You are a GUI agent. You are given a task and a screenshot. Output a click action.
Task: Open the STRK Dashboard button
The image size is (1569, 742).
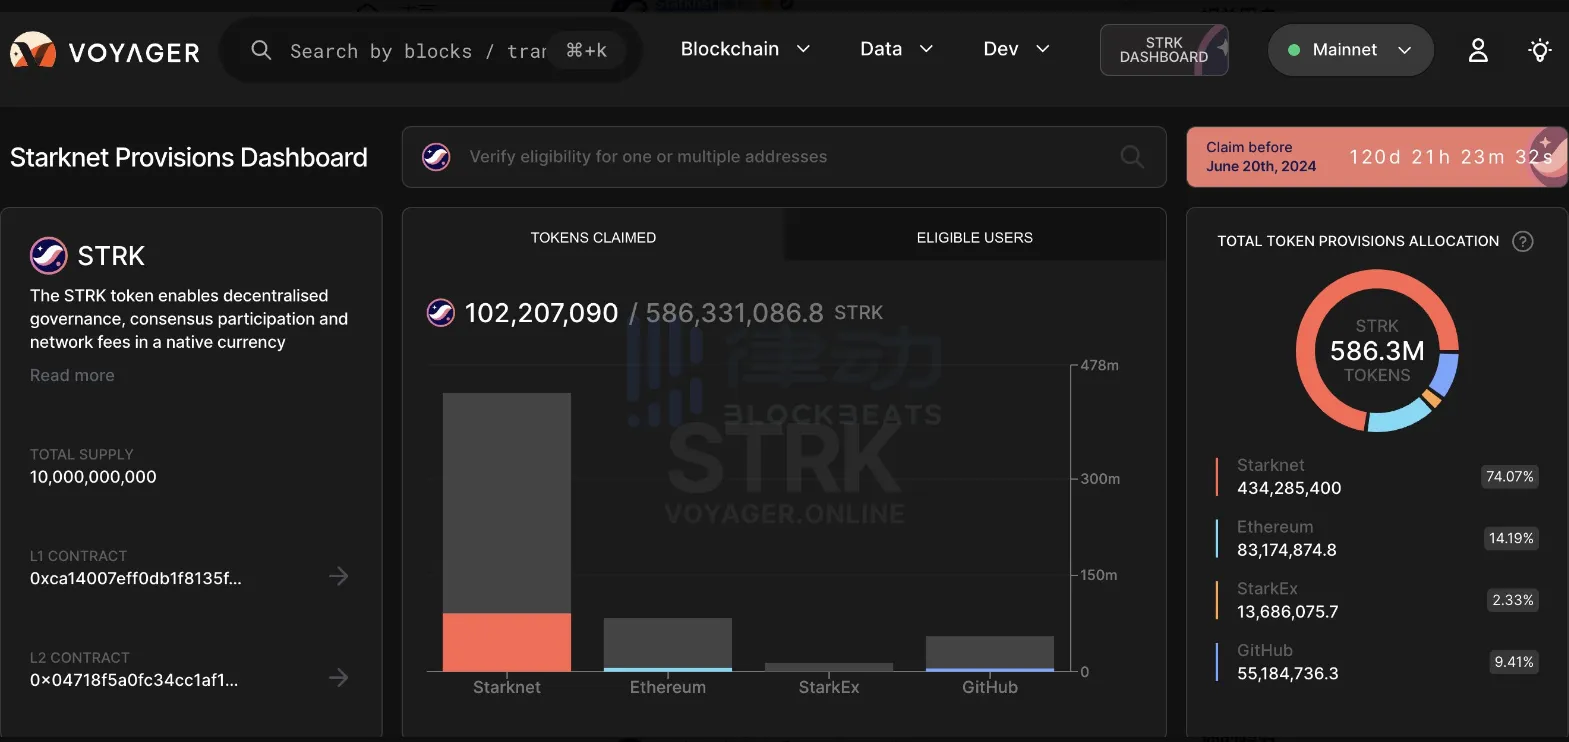(1164, 50)
